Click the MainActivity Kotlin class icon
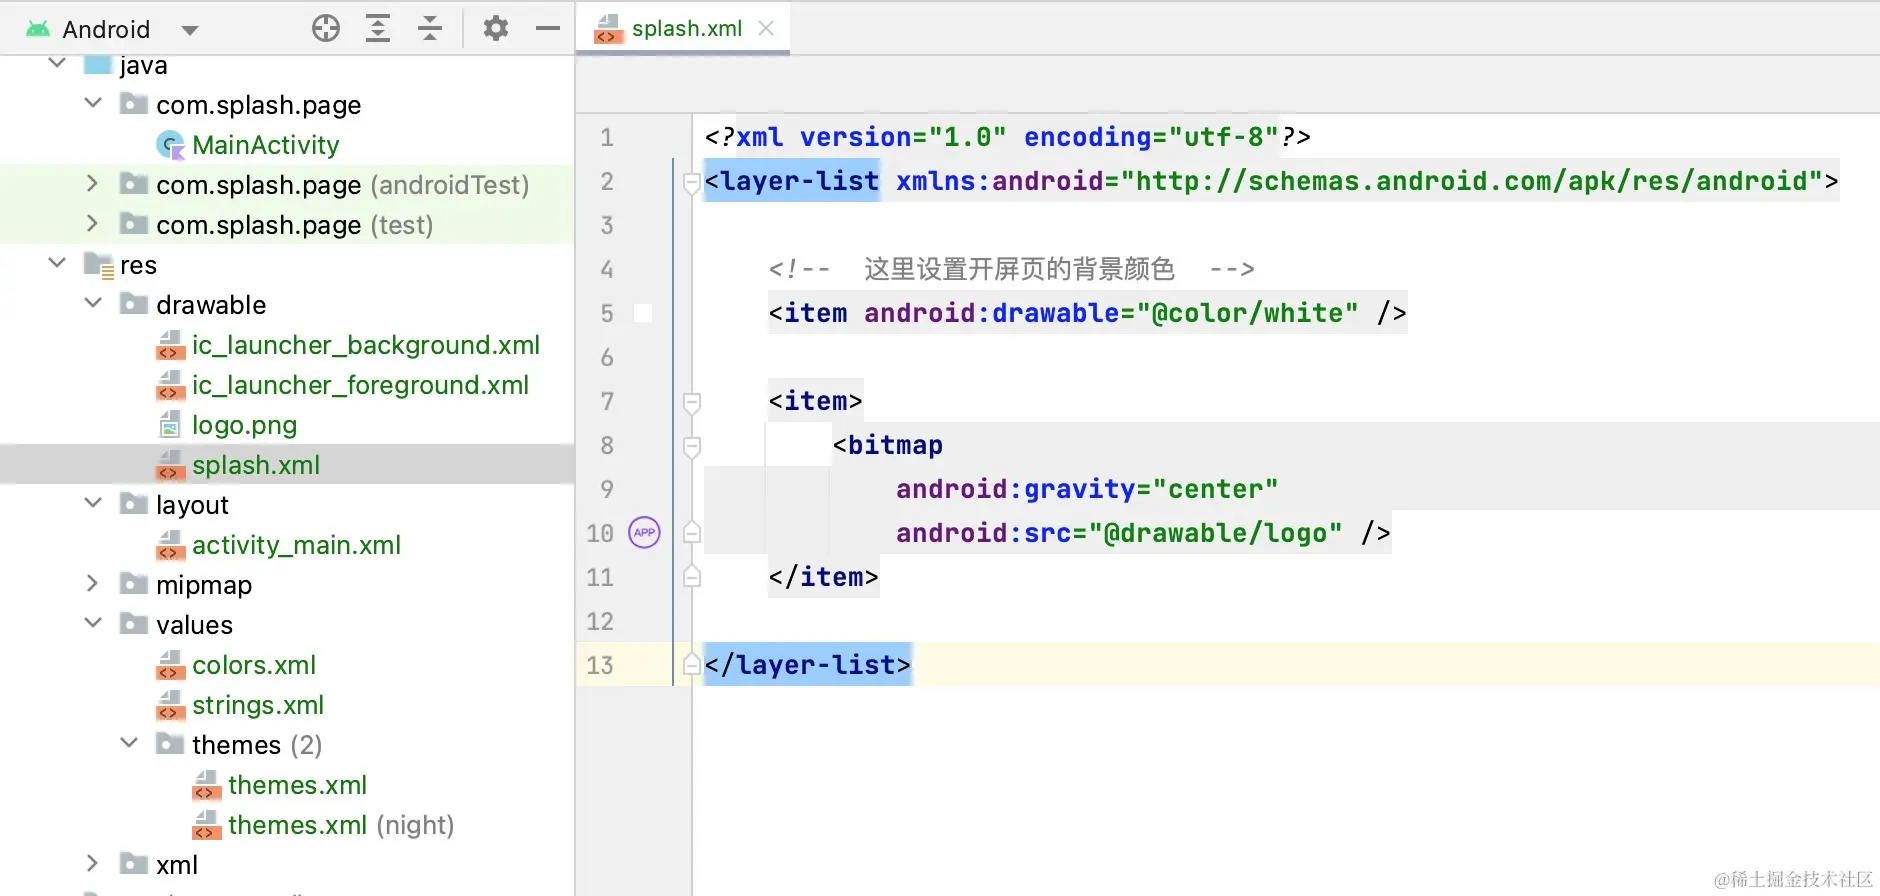The width and height of the screenshot is (1880, 896). tap(171, 145)
